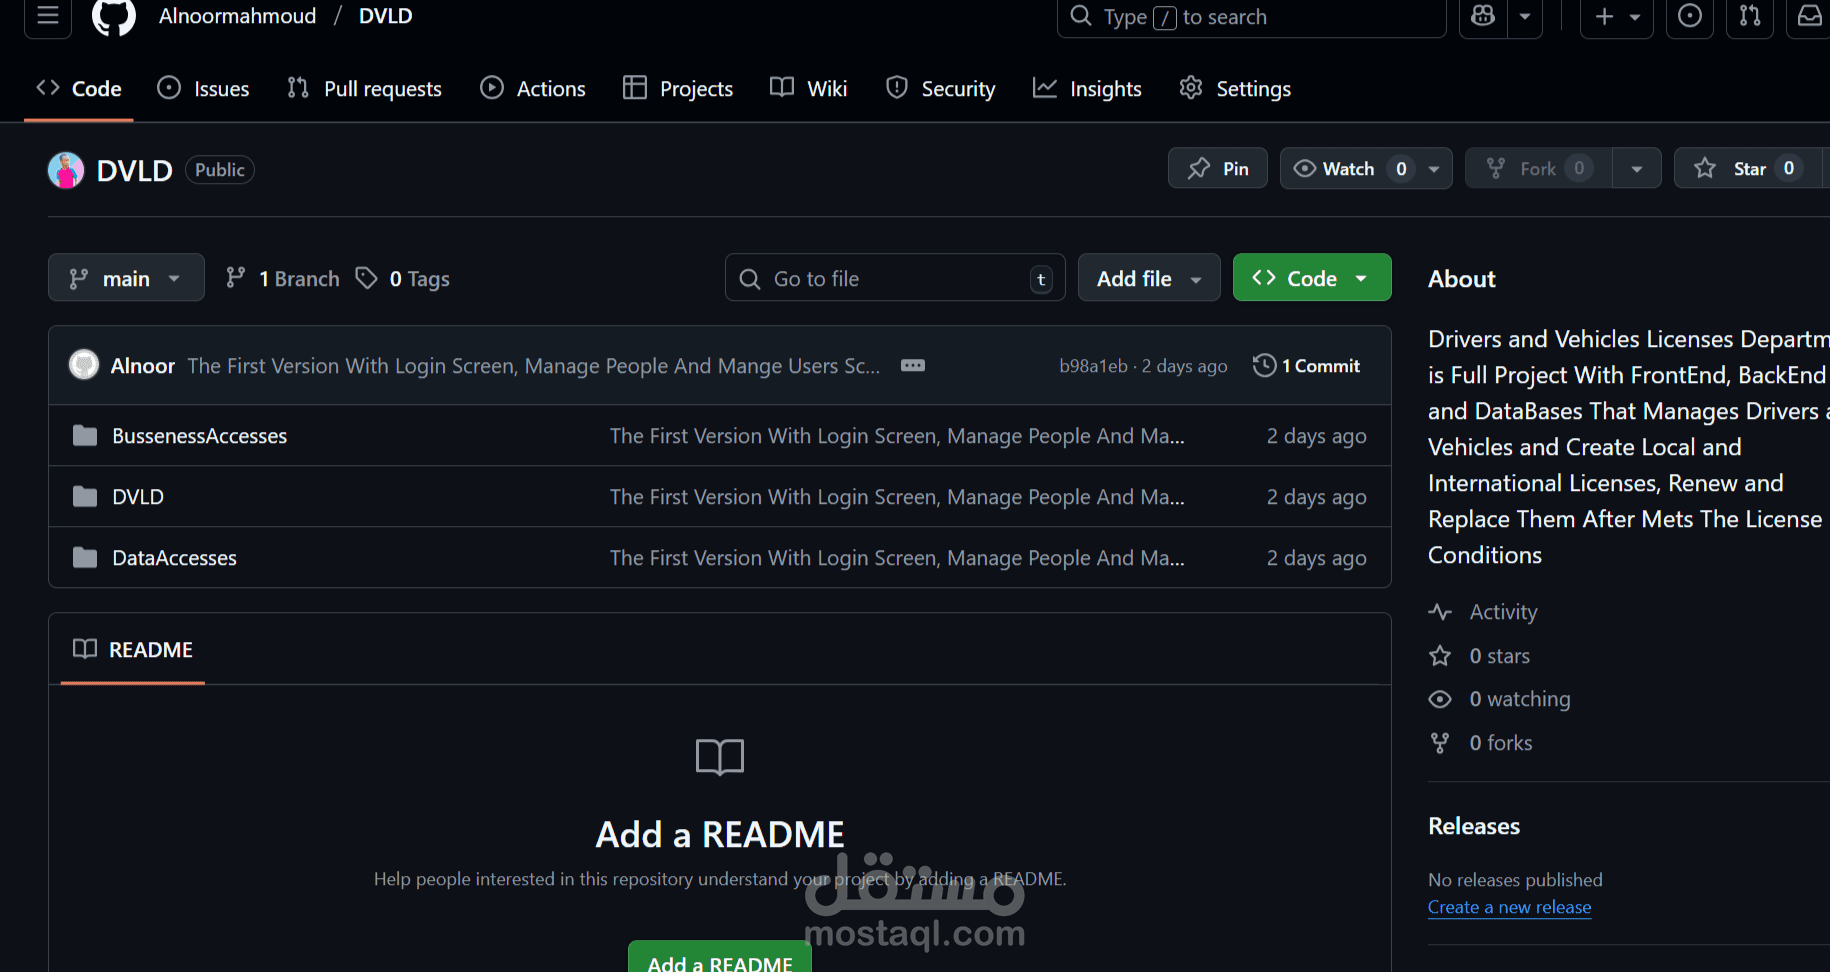
Task: Click Alnoor commit author avatar
Action: tap(84, 364)
